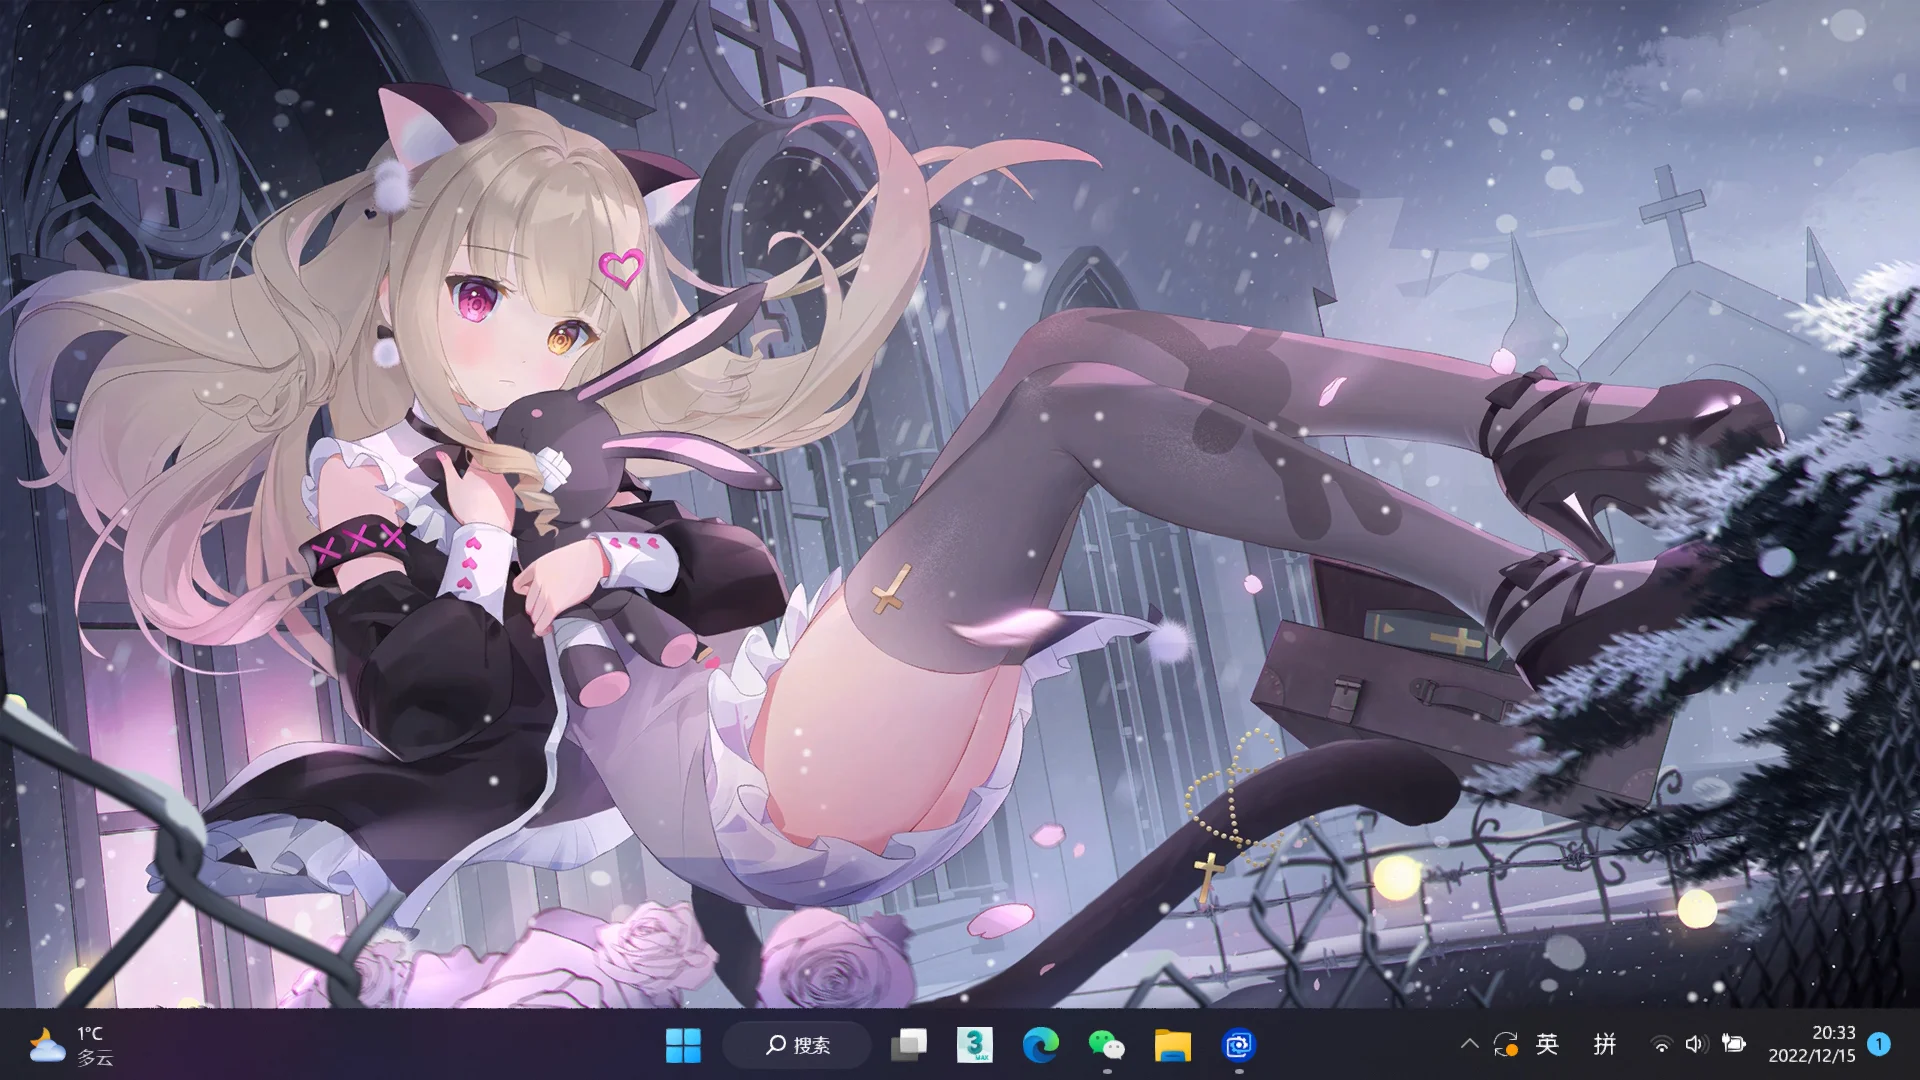Toggle the 拼 IME mode indicator
The image size is (1920, 1080).
click(1604, 1044)
